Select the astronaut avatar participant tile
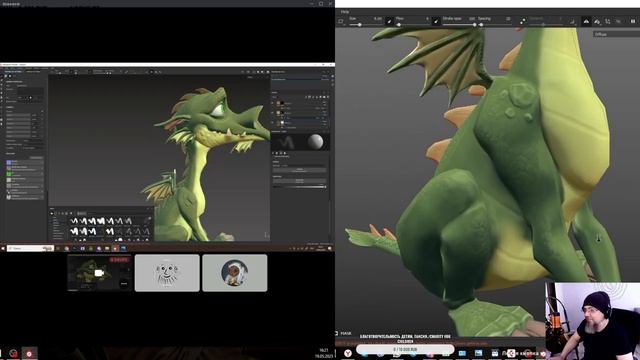This screenshot has width=640, height=360. [235, 273]
